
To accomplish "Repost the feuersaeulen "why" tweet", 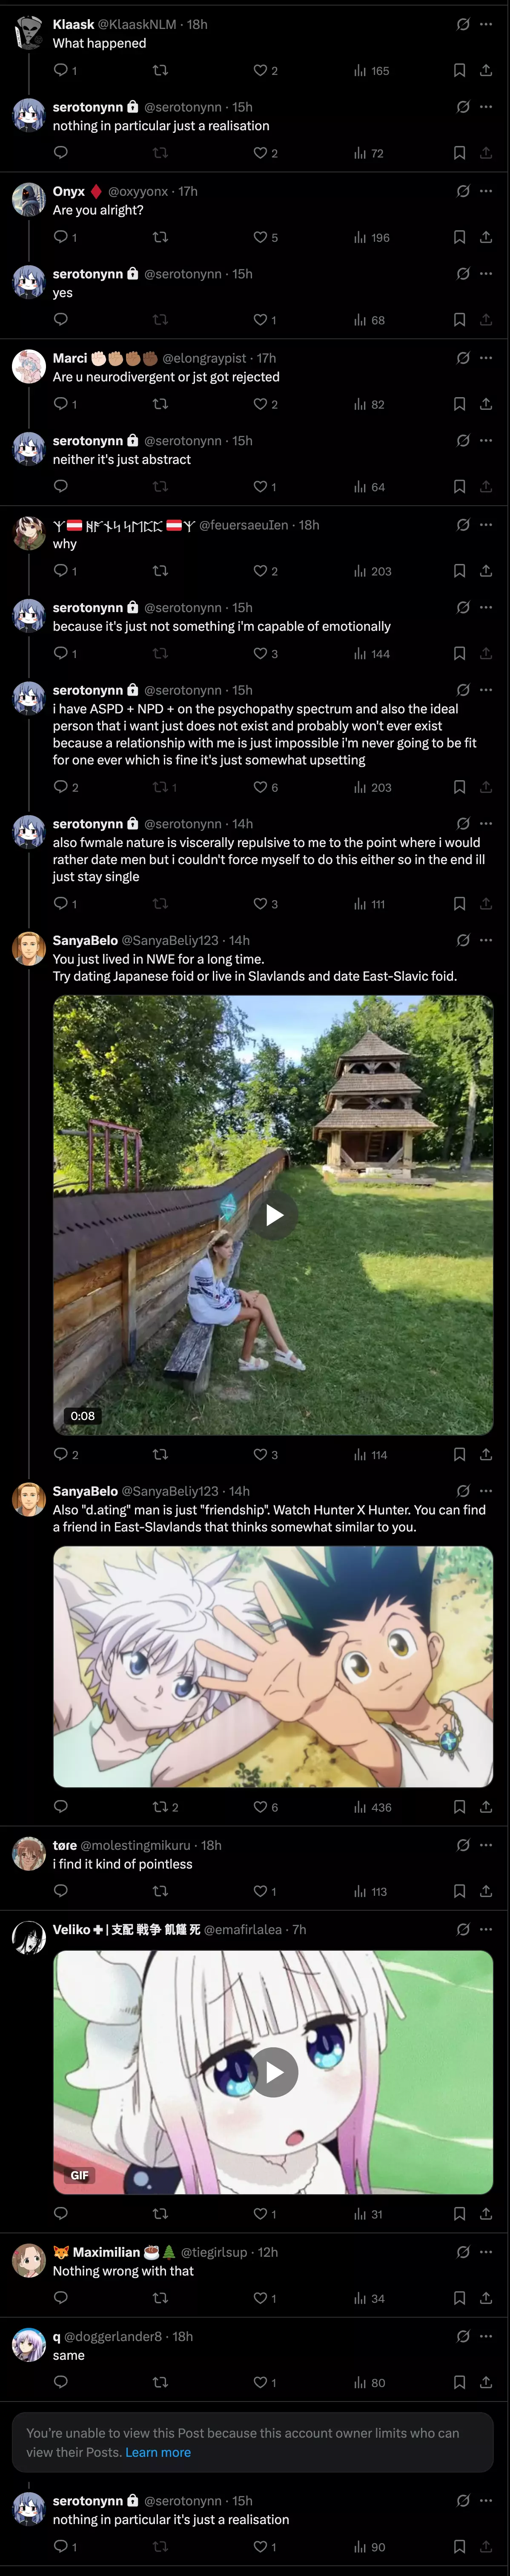I will pyautogui.click(x=160, y=571).
